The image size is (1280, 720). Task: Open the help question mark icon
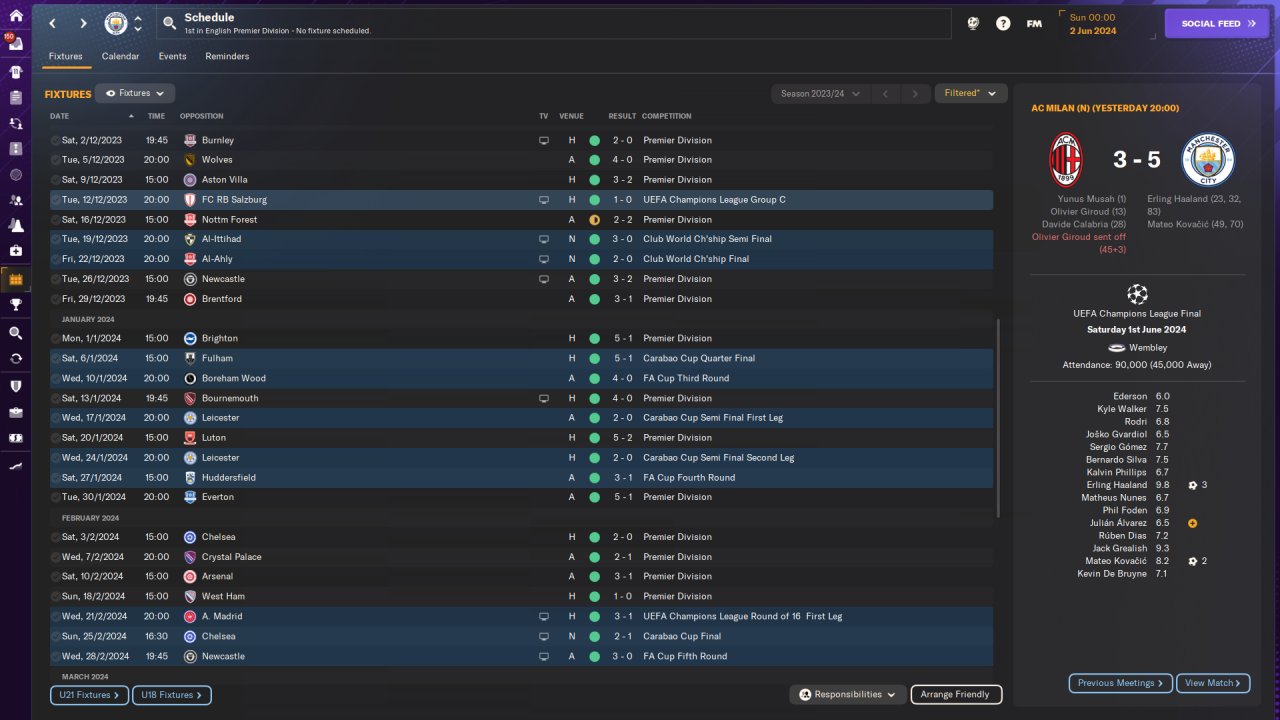1003,23
